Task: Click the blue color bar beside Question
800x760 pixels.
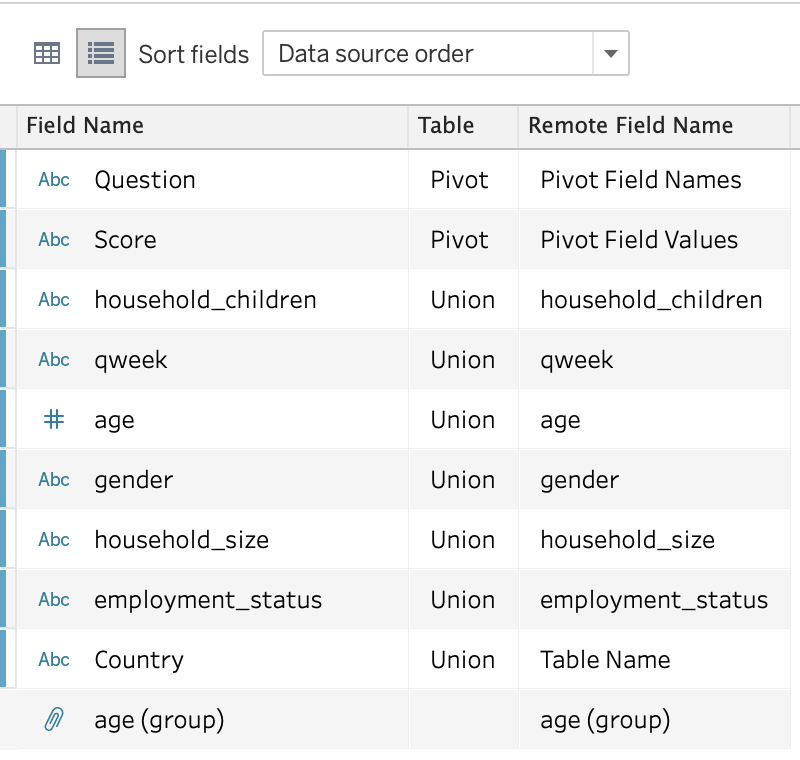Action: point(3,180)
